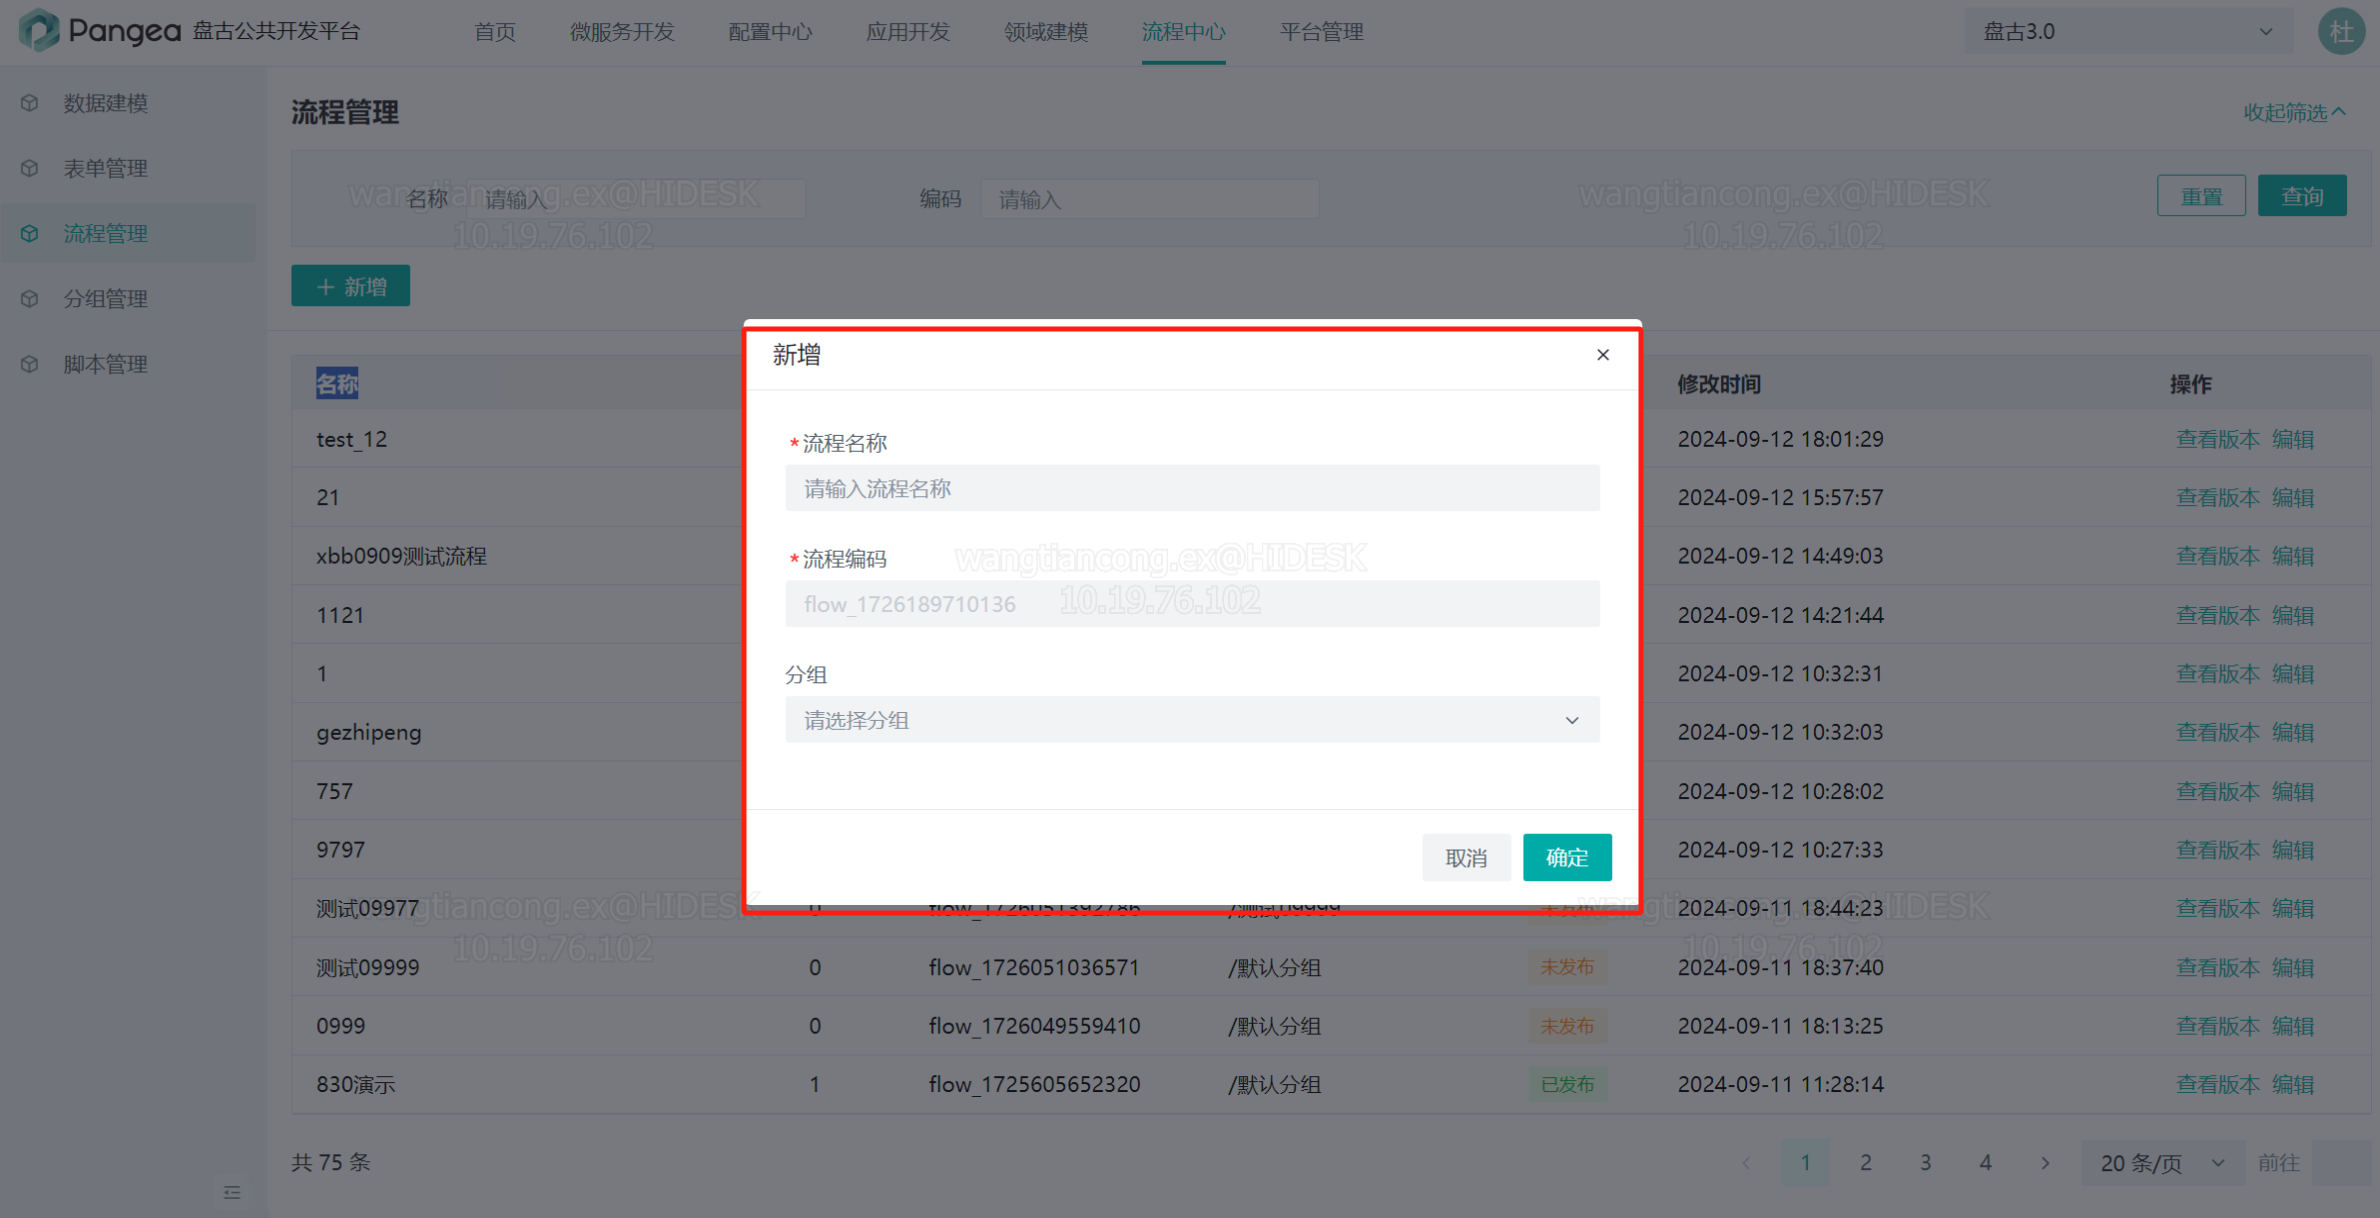Click the 查询 search button
Screen dimensions: 2380x1218
[x=2302, y=196]
